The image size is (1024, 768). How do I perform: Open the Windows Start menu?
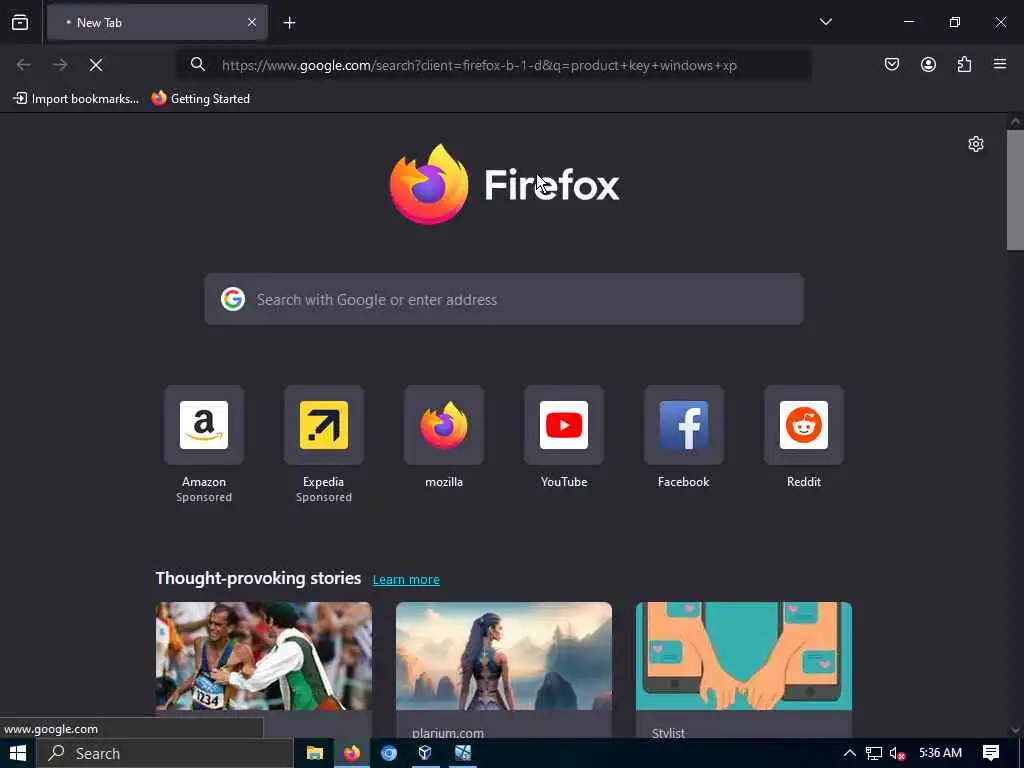18,753
